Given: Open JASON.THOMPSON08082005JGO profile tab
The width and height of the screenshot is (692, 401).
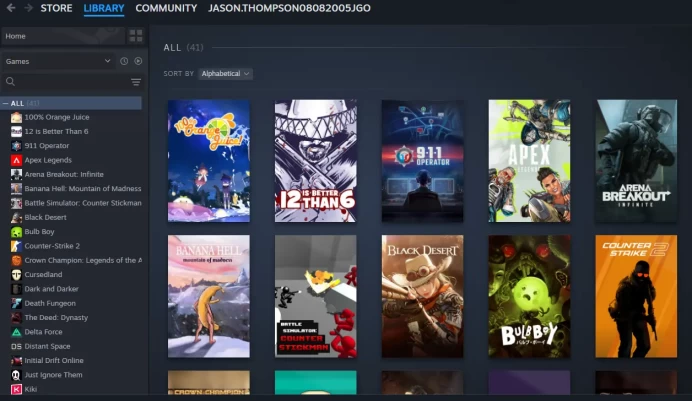Looking at the screenshot, I should [x=289, y=8].
